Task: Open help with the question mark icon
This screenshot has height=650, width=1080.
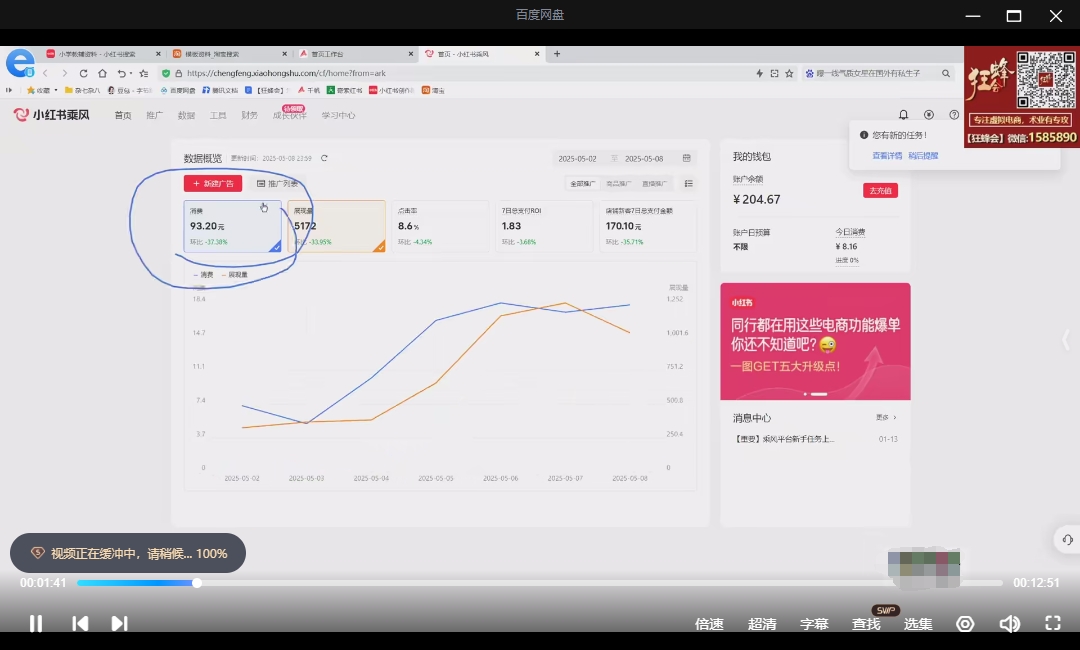Action: click(954, 115)
